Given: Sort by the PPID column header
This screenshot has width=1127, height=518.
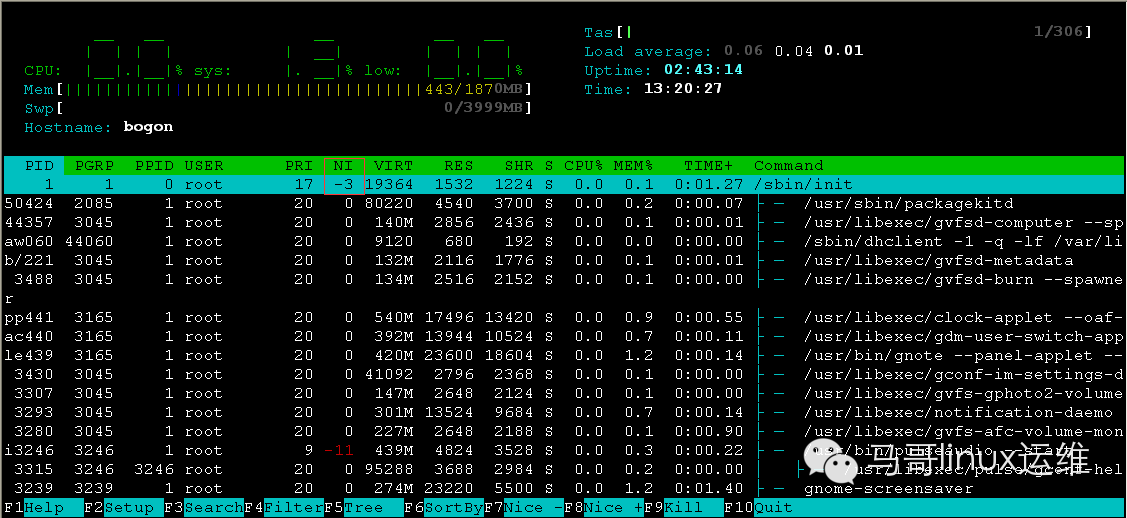Looking at the screenshot, I should pyautogui.click(x=155, y=165).
